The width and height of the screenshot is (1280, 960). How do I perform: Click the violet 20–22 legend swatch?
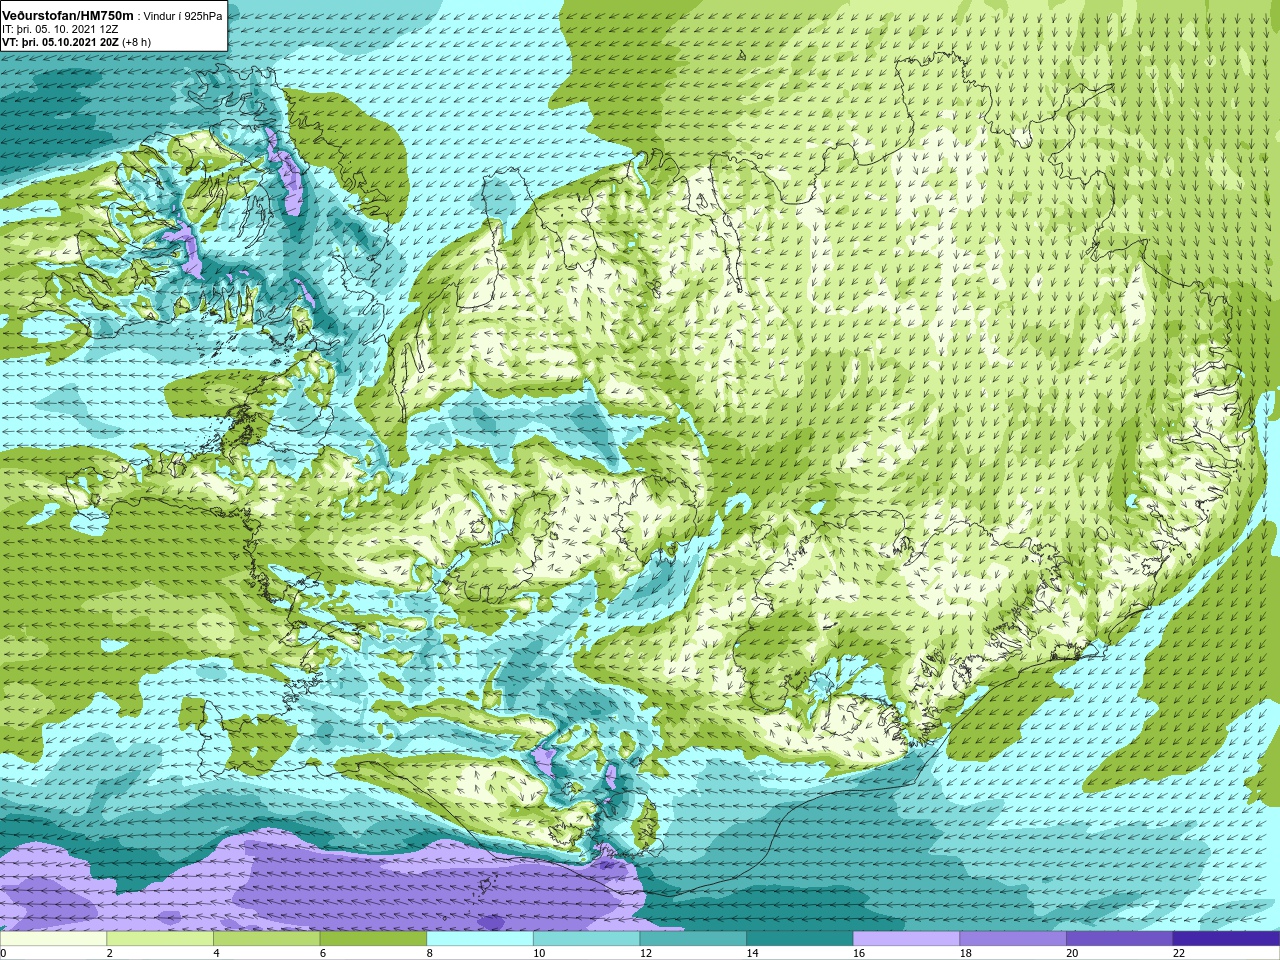[x=1120, y=939]
